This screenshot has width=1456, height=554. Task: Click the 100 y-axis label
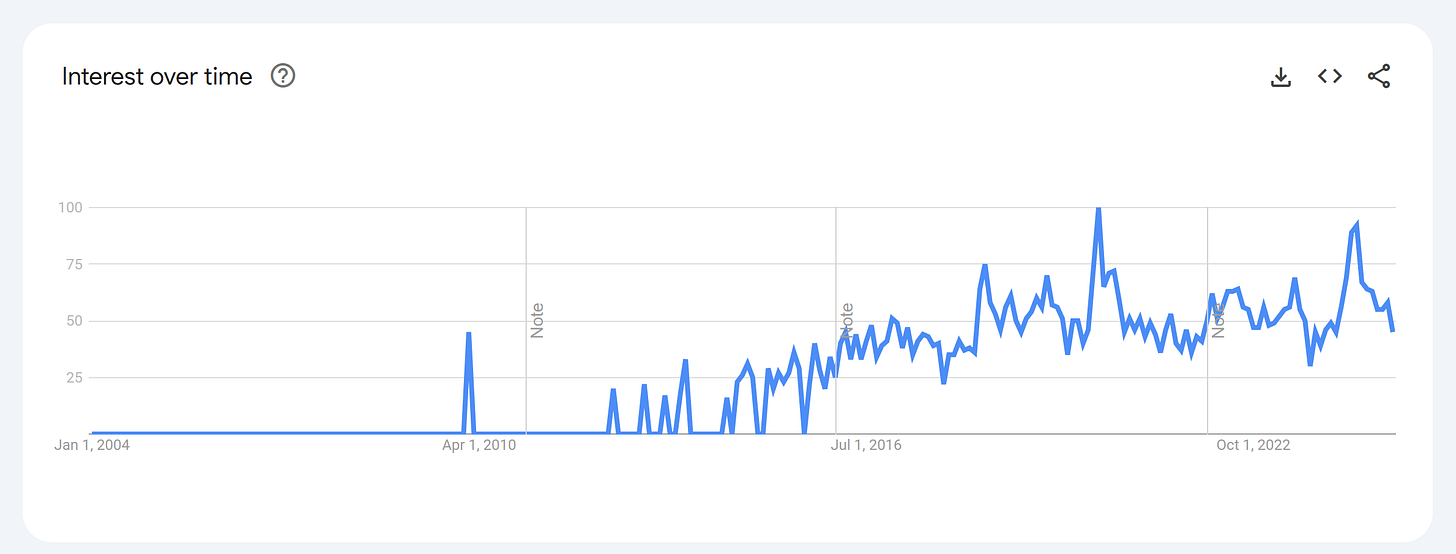click(70, 207)
